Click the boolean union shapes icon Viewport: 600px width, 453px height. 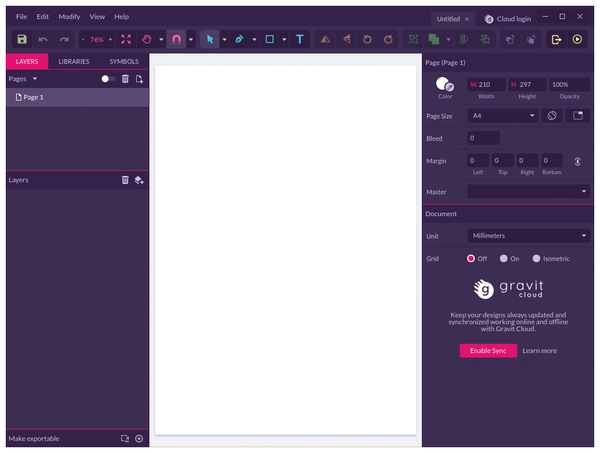click(x=434, y=39)
